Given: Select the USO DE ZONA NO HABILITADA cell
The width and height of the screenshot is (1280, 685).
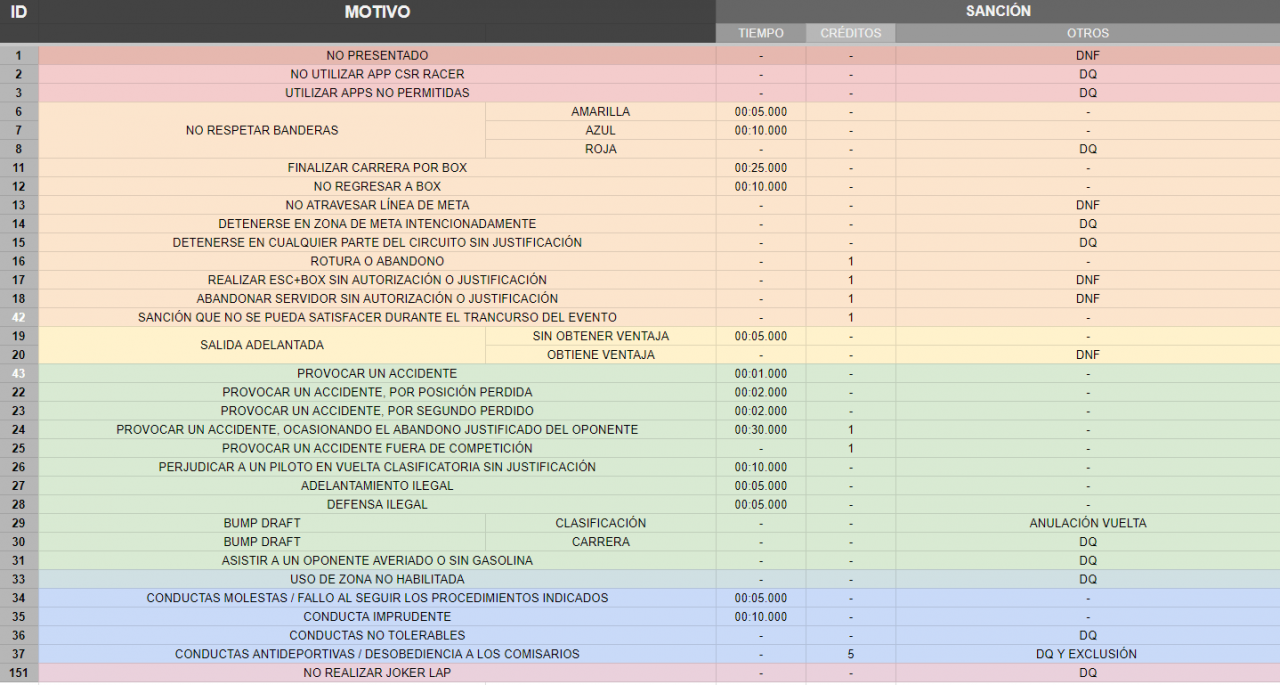Looking at the screenshot, I should click(x=377, y=579).
